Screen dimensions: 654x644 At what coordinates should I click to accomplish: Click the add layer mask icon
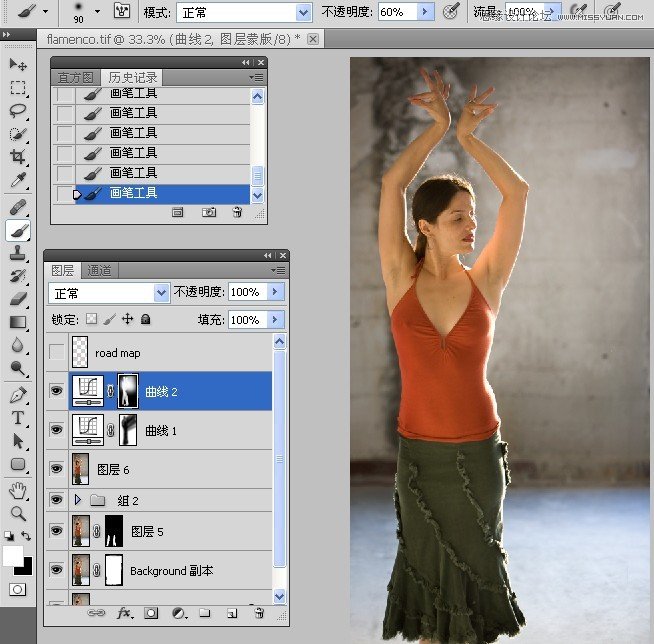(152, 612)
